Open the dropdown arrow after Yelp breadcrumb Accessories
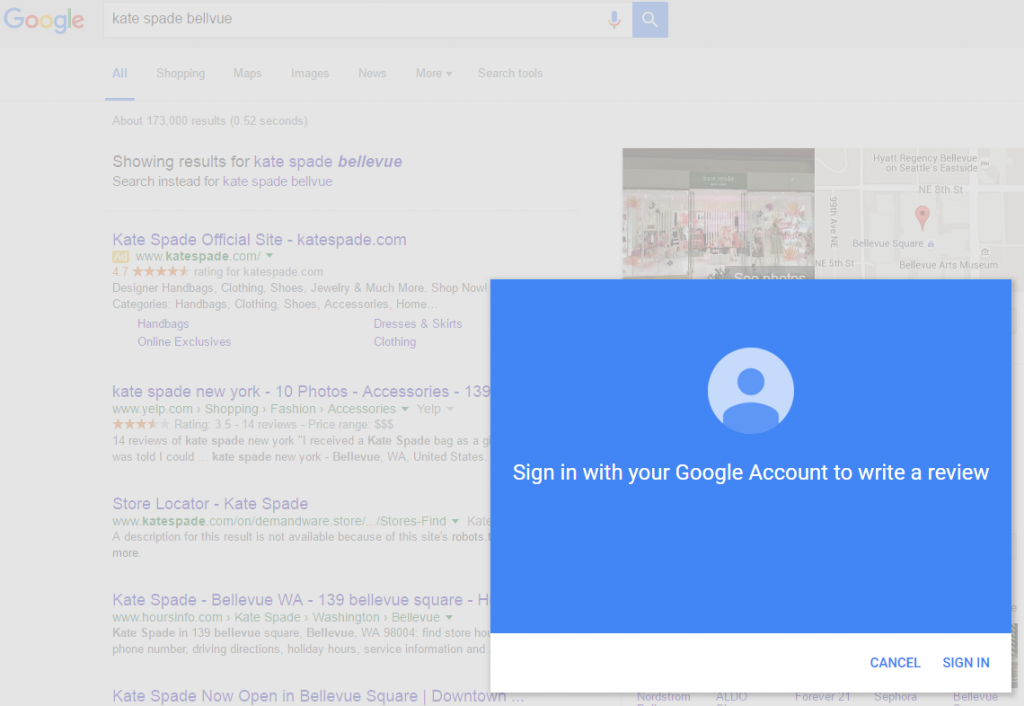Viewport: 1024px width, 706px height. click(405, 409)
